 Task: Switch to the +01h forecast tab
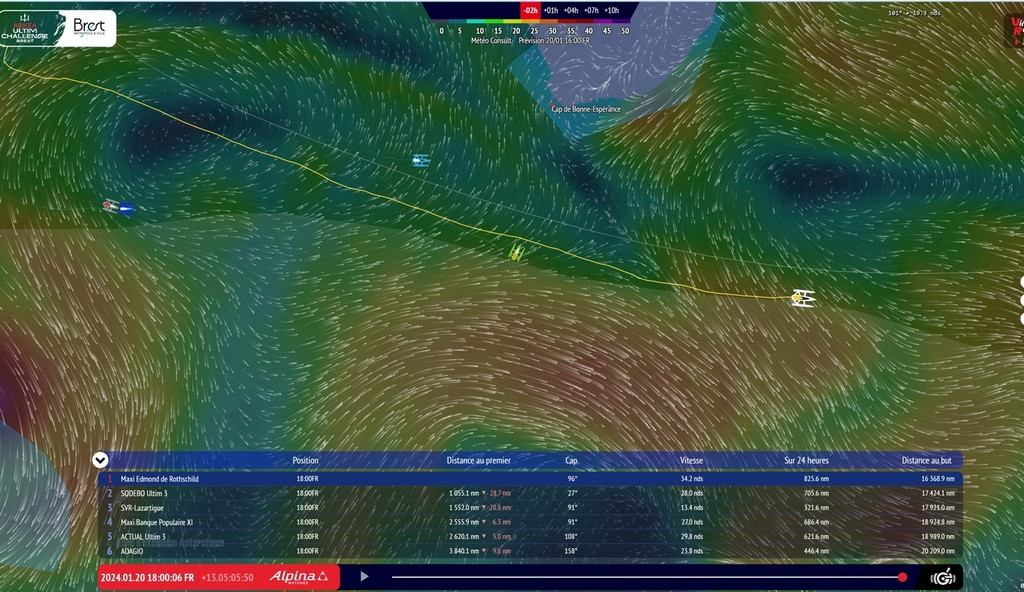[x=551, y=10]
